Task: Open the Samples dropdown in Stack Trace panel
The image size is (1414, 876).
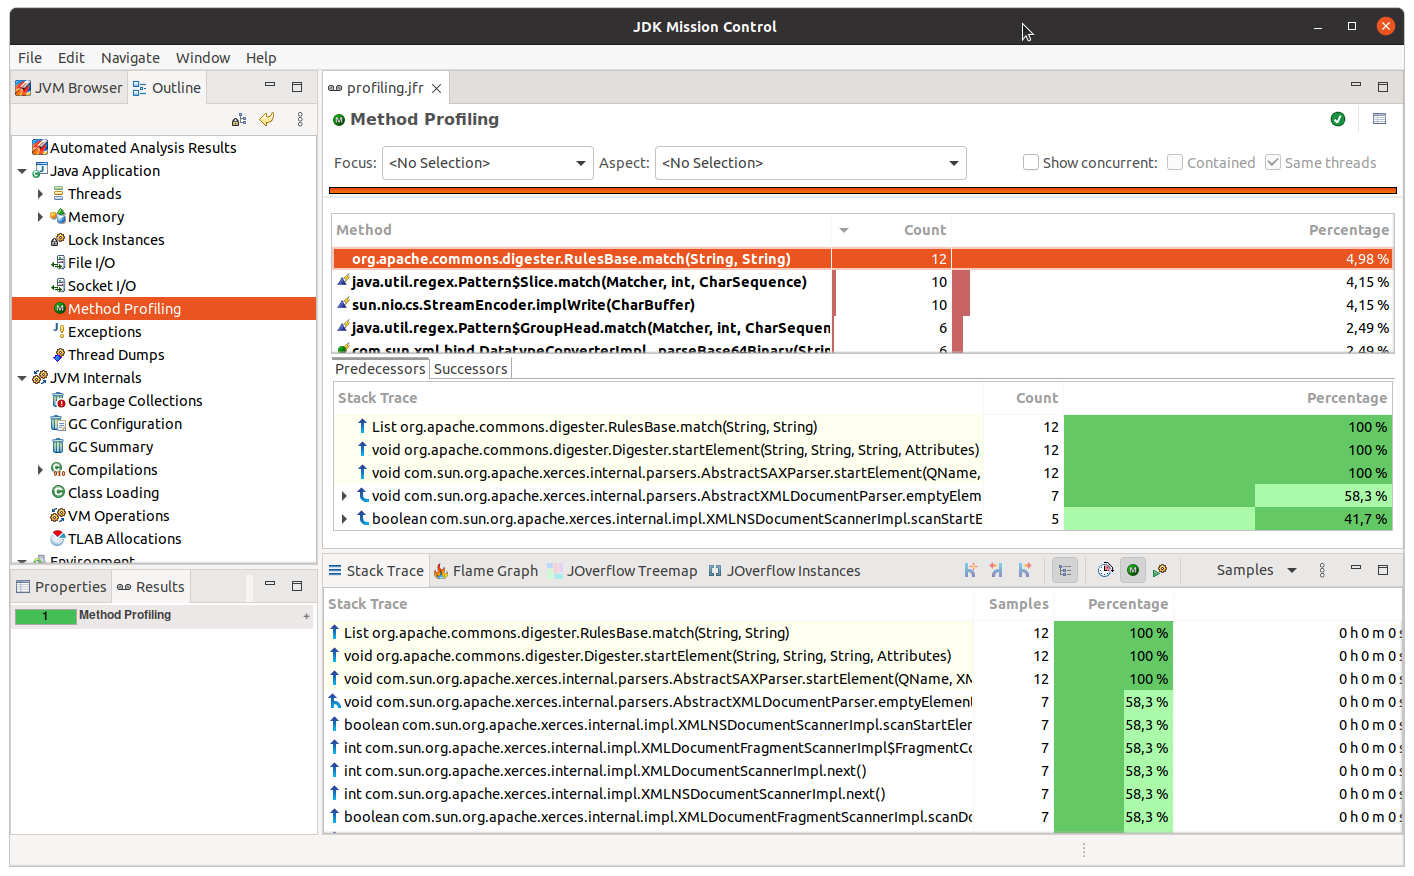Action: (x=1256, y=570)
